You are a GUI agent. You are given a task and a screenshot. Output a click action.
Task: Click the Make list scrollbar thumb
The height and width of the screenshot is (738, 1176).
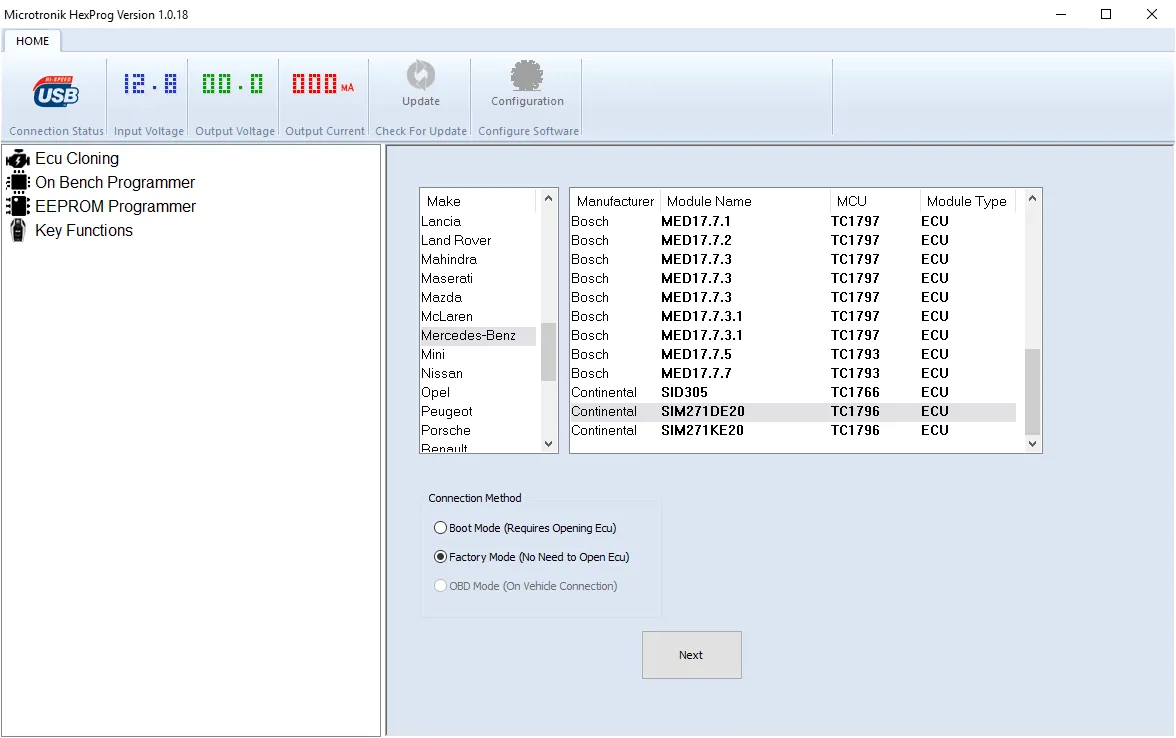click(548, 352)
